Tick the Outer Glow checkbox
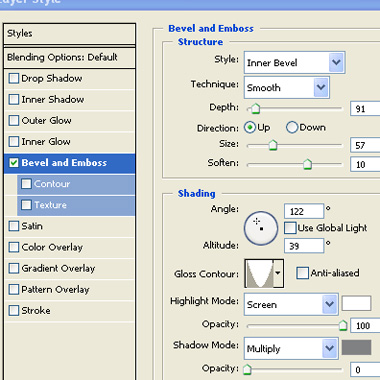 14,121
